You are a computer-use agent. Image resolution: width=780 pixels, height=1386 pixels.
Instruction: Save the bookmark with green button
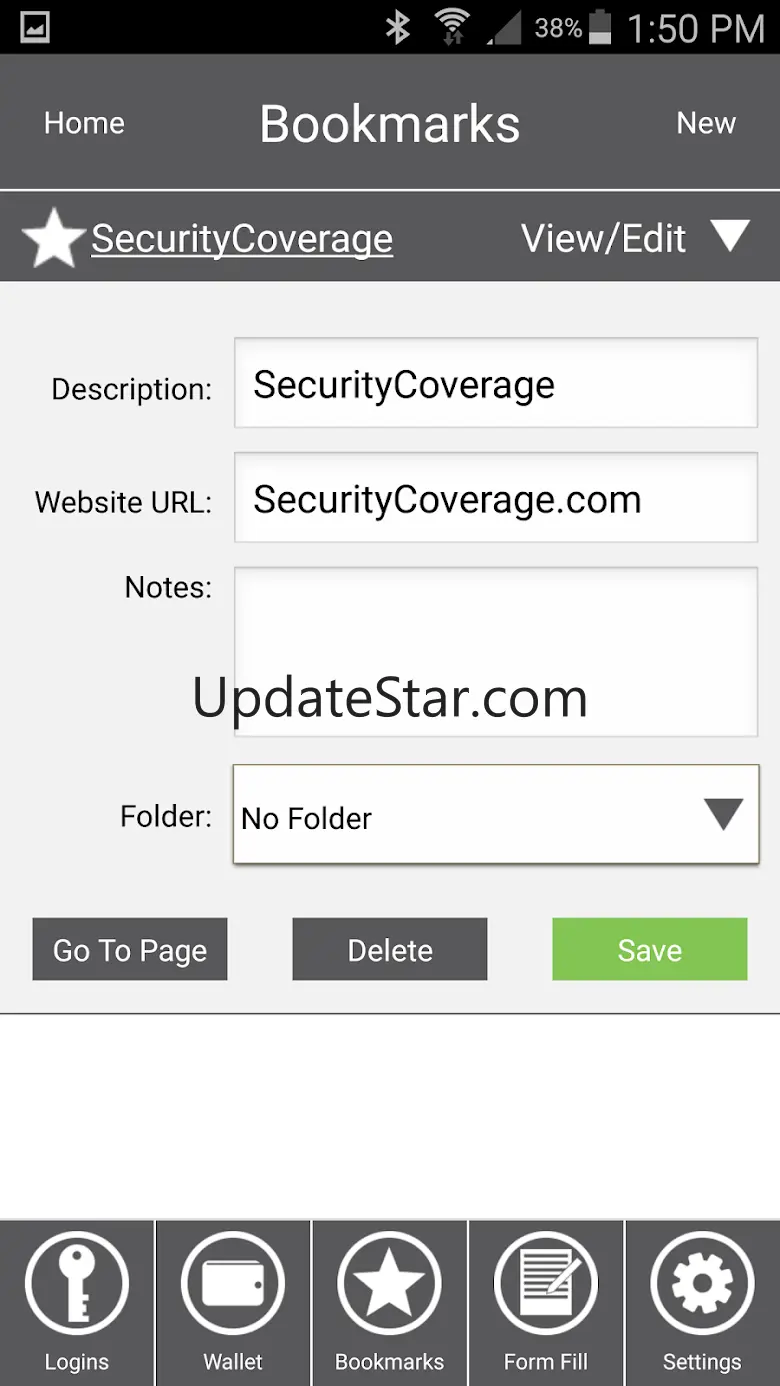point(650,949)
